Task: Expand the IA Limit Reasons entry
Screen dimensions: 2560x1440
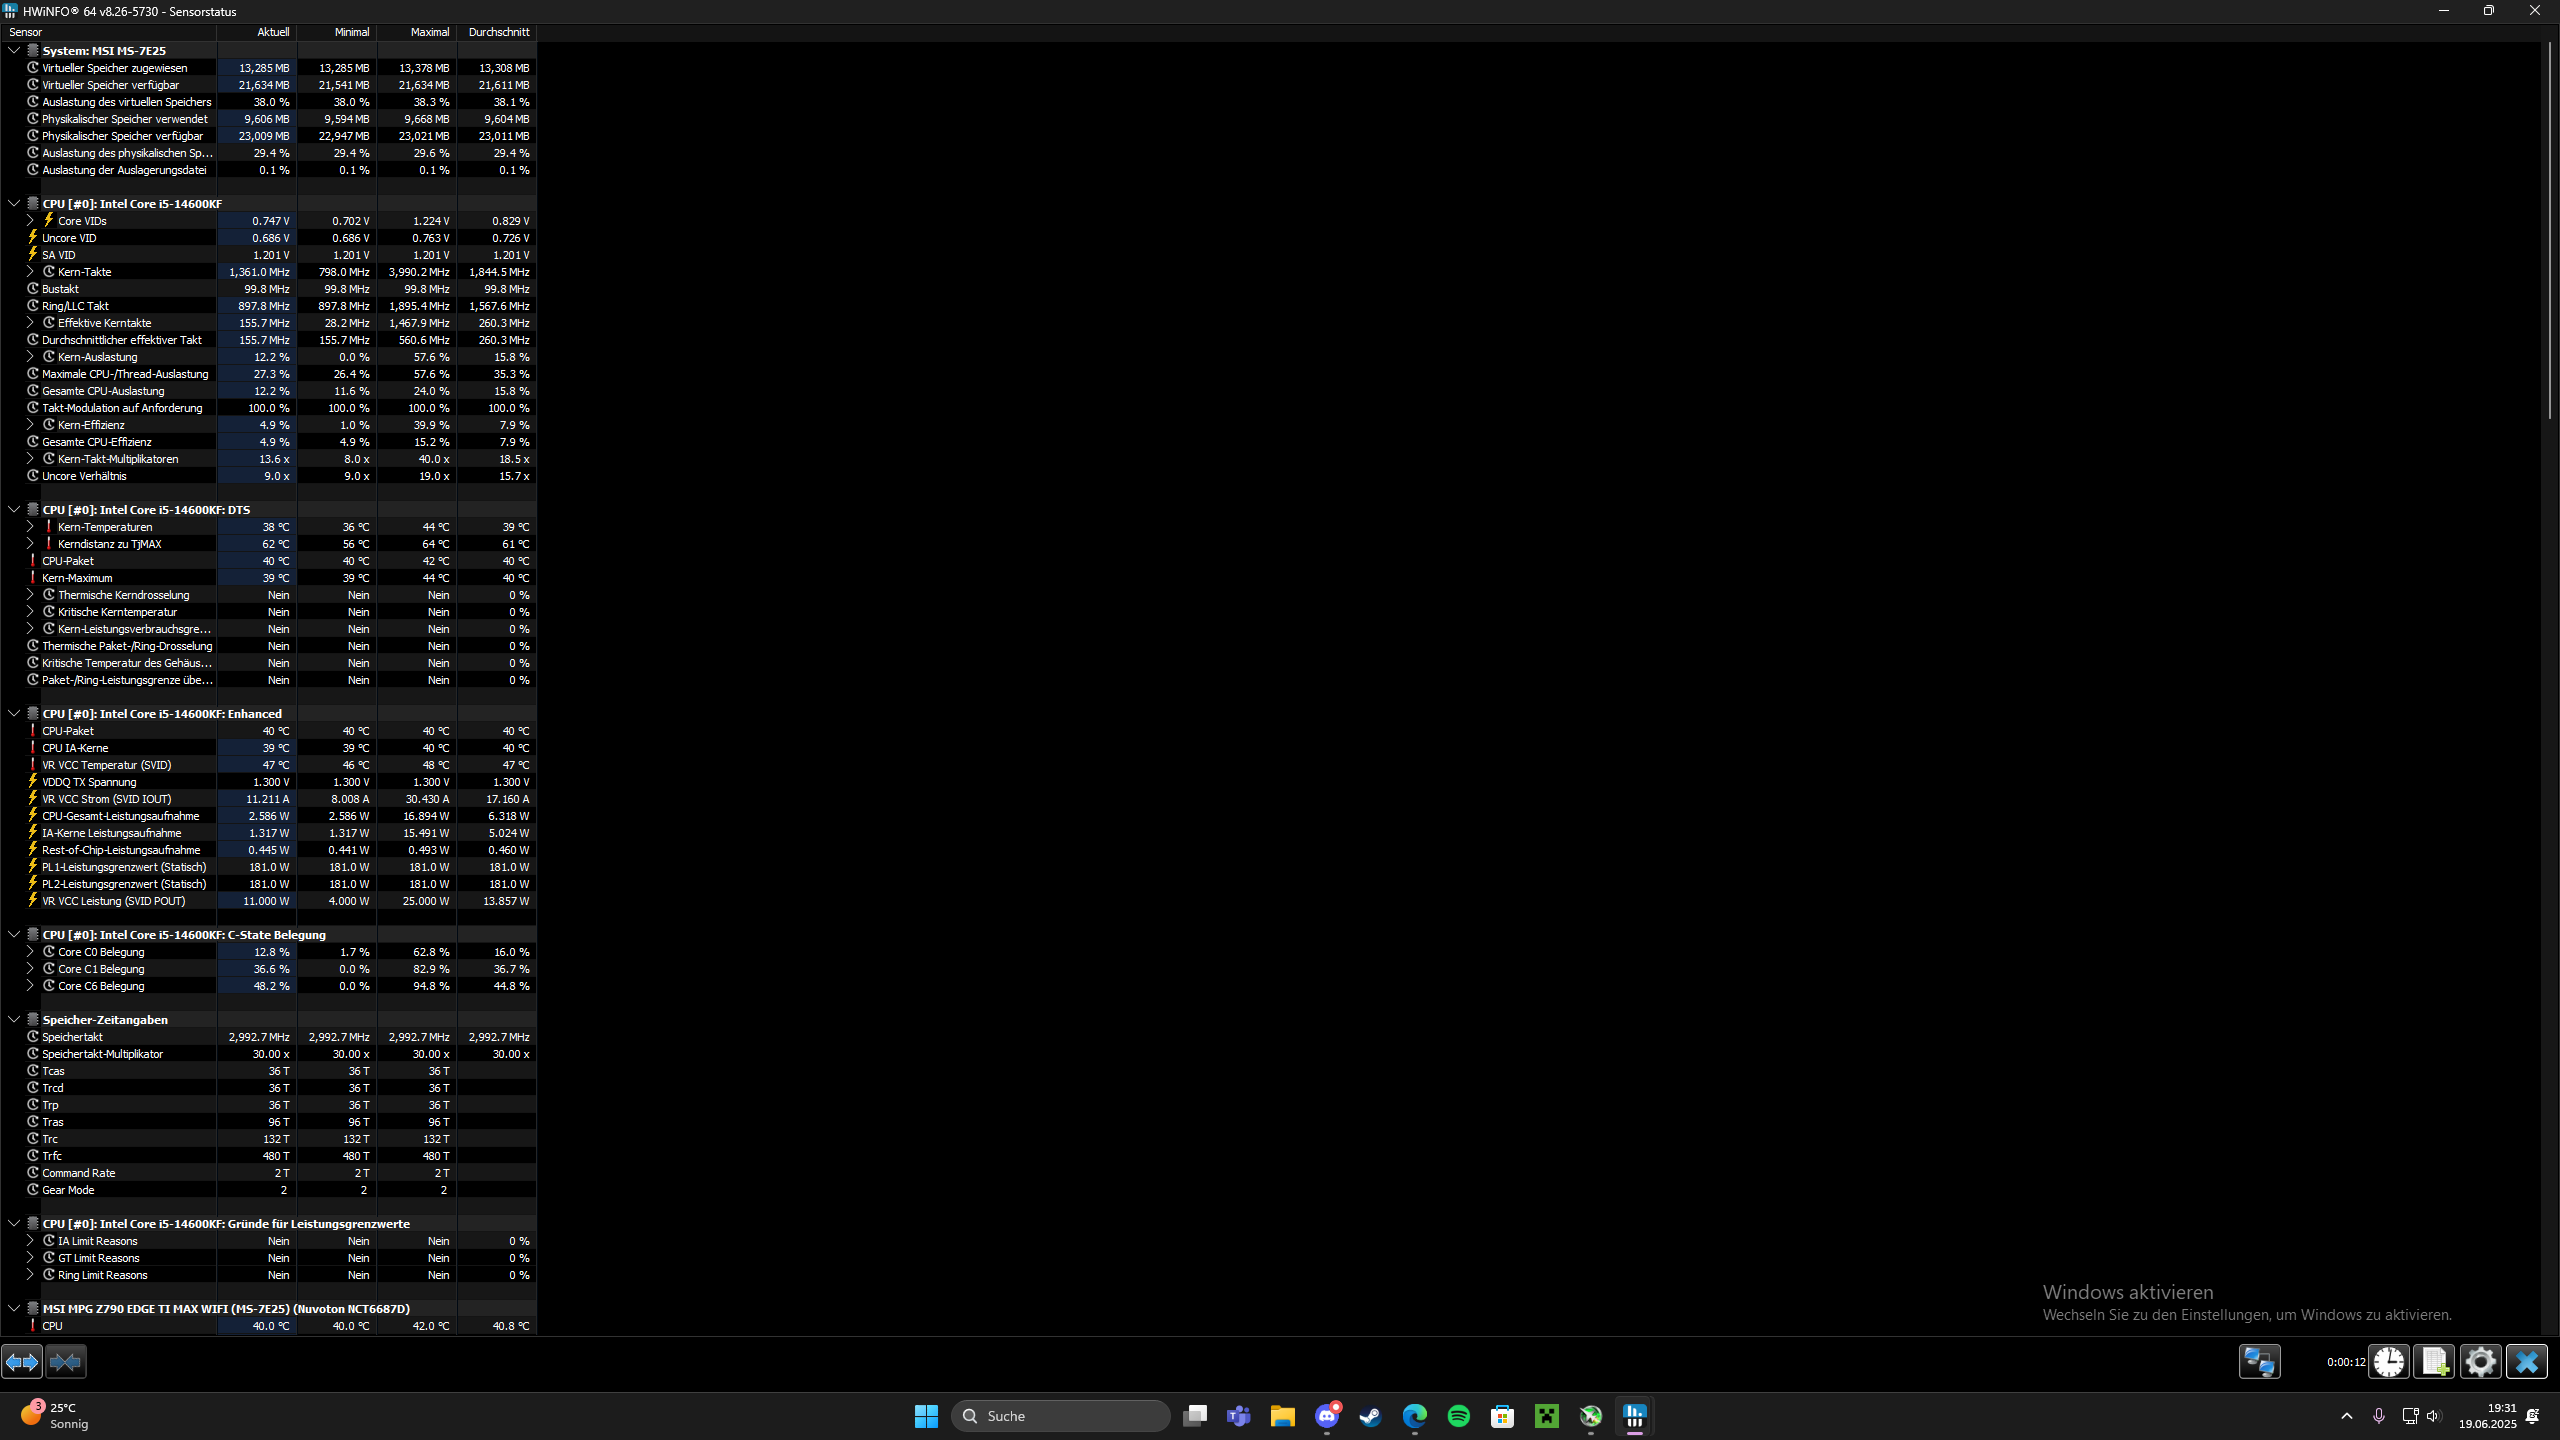Action: pyautogui.click(x=30, y=1241)
